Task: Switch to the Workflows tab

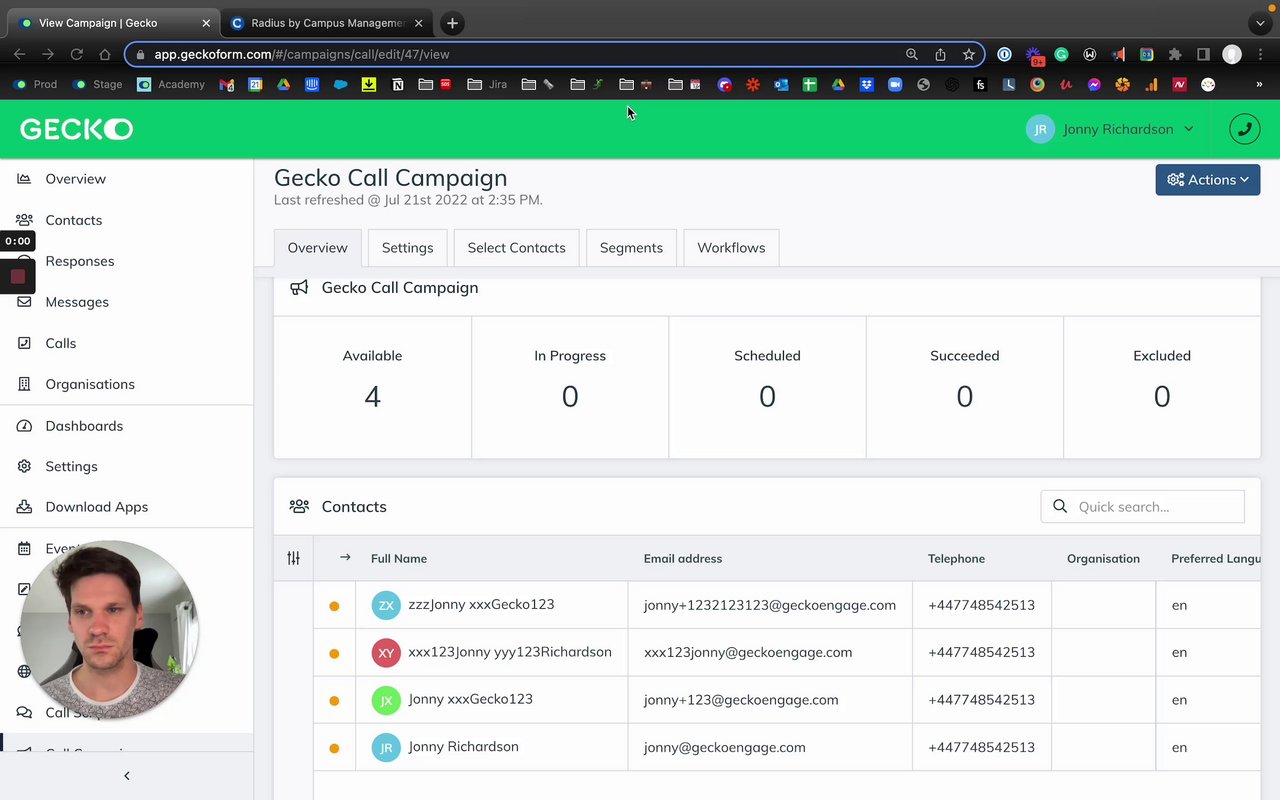Action: click(731, 248)
